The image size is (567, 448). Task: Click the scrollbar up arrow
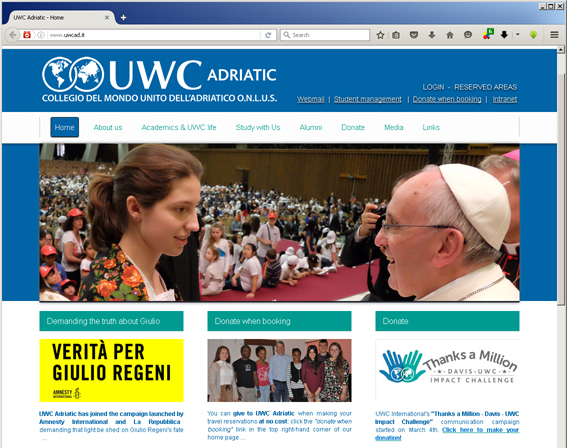pos(561,50)
